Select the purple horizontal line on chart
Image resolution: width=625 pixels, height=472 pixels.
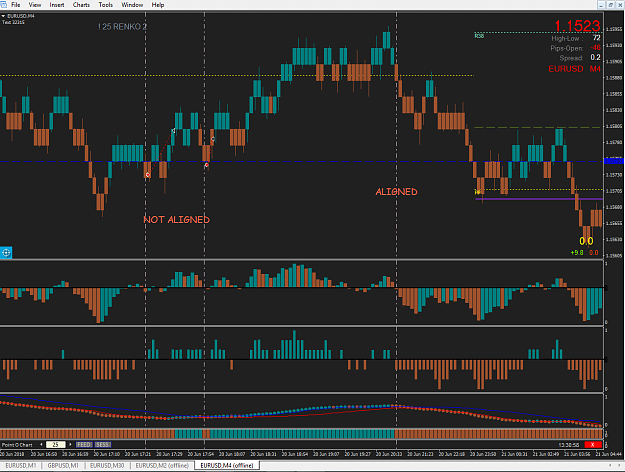539,199
